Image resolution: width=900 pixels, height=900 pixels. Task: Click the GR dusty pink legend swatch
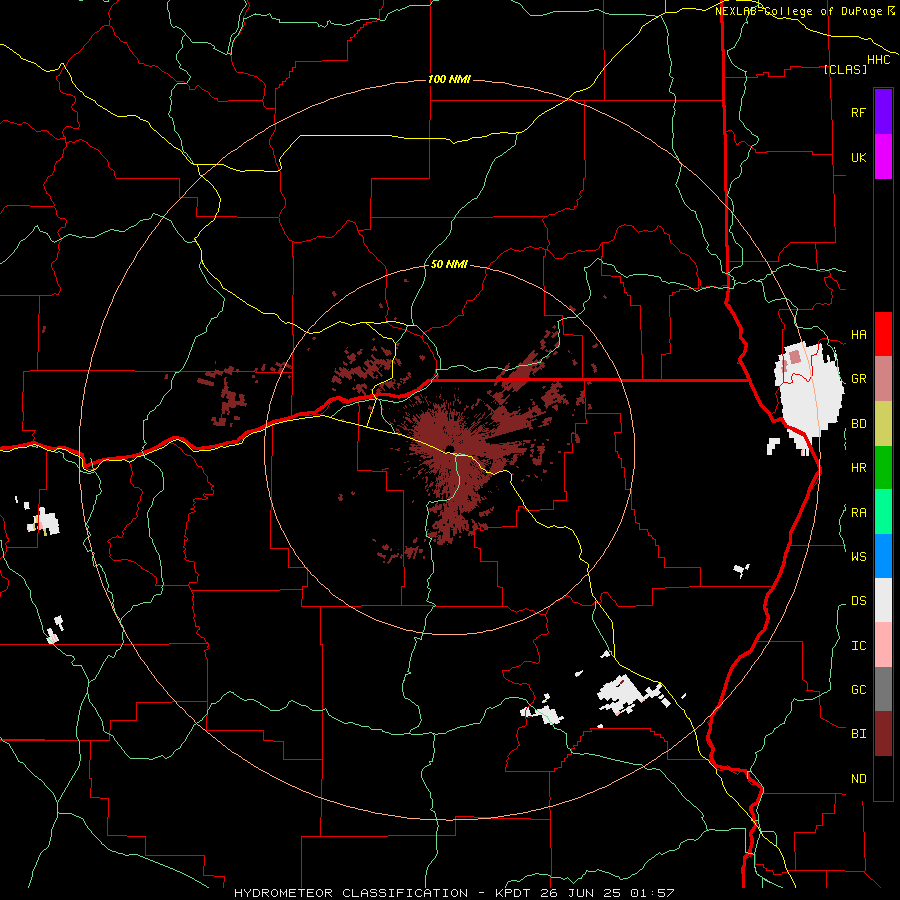tap(883, 379)
